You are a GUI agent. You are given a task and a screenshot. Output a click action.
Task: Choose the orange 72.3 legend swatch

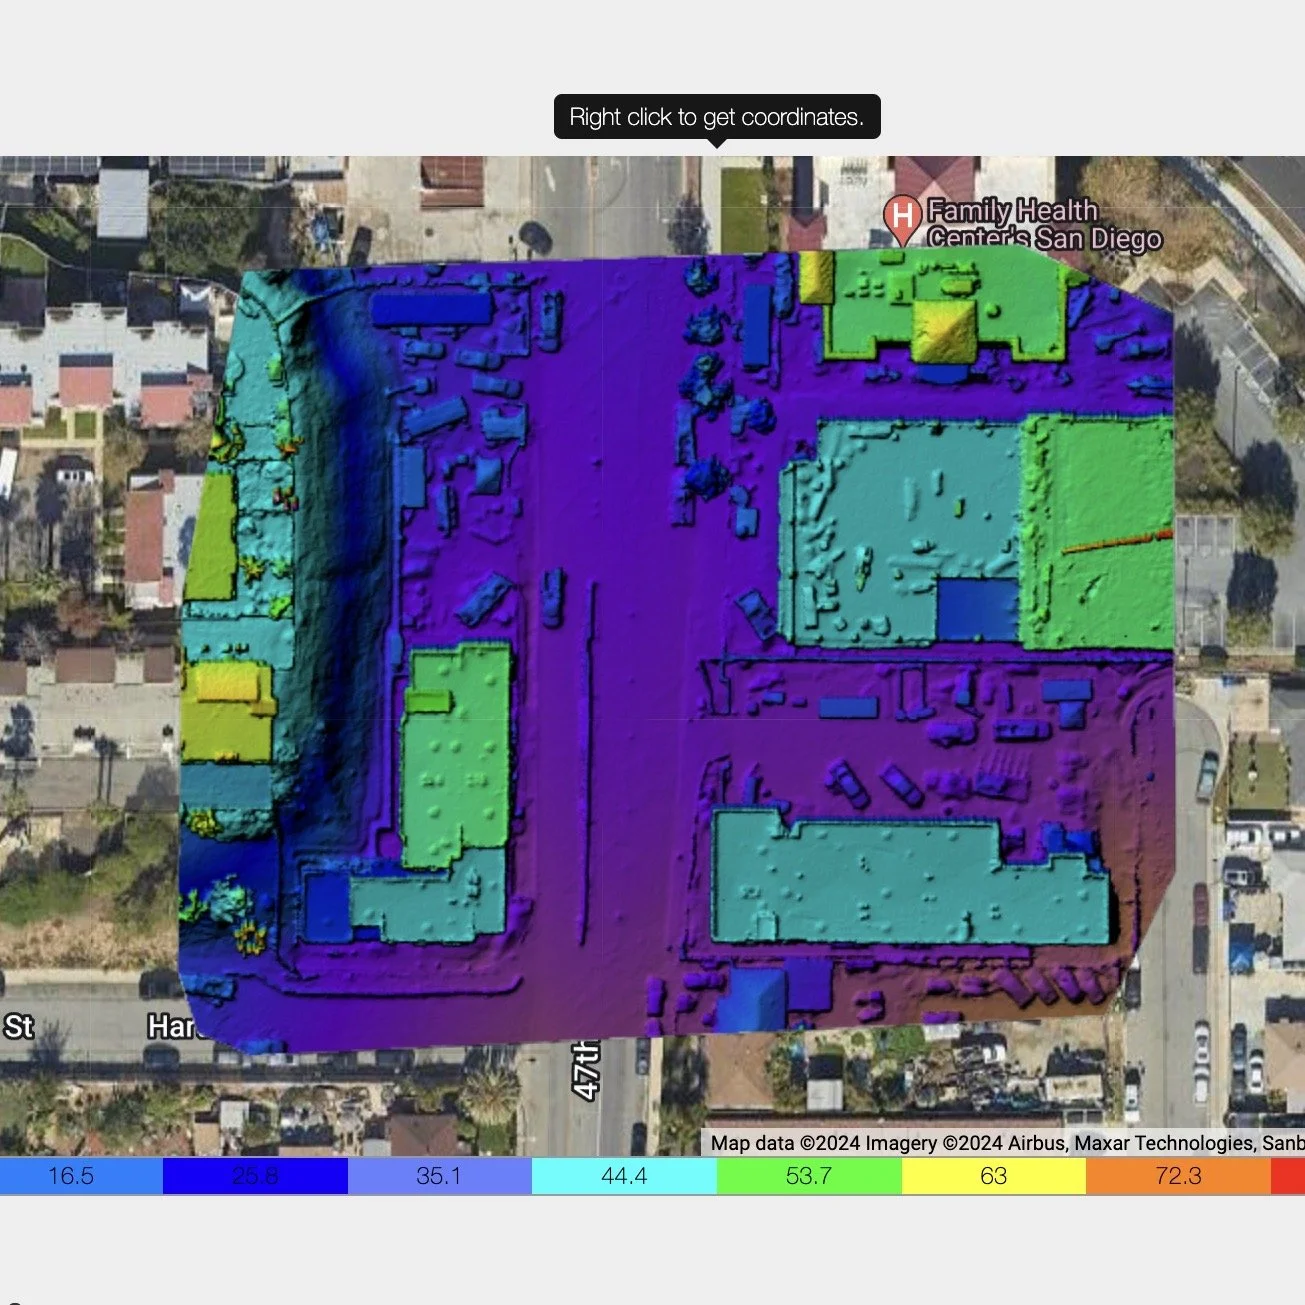pos(1178,1176)
